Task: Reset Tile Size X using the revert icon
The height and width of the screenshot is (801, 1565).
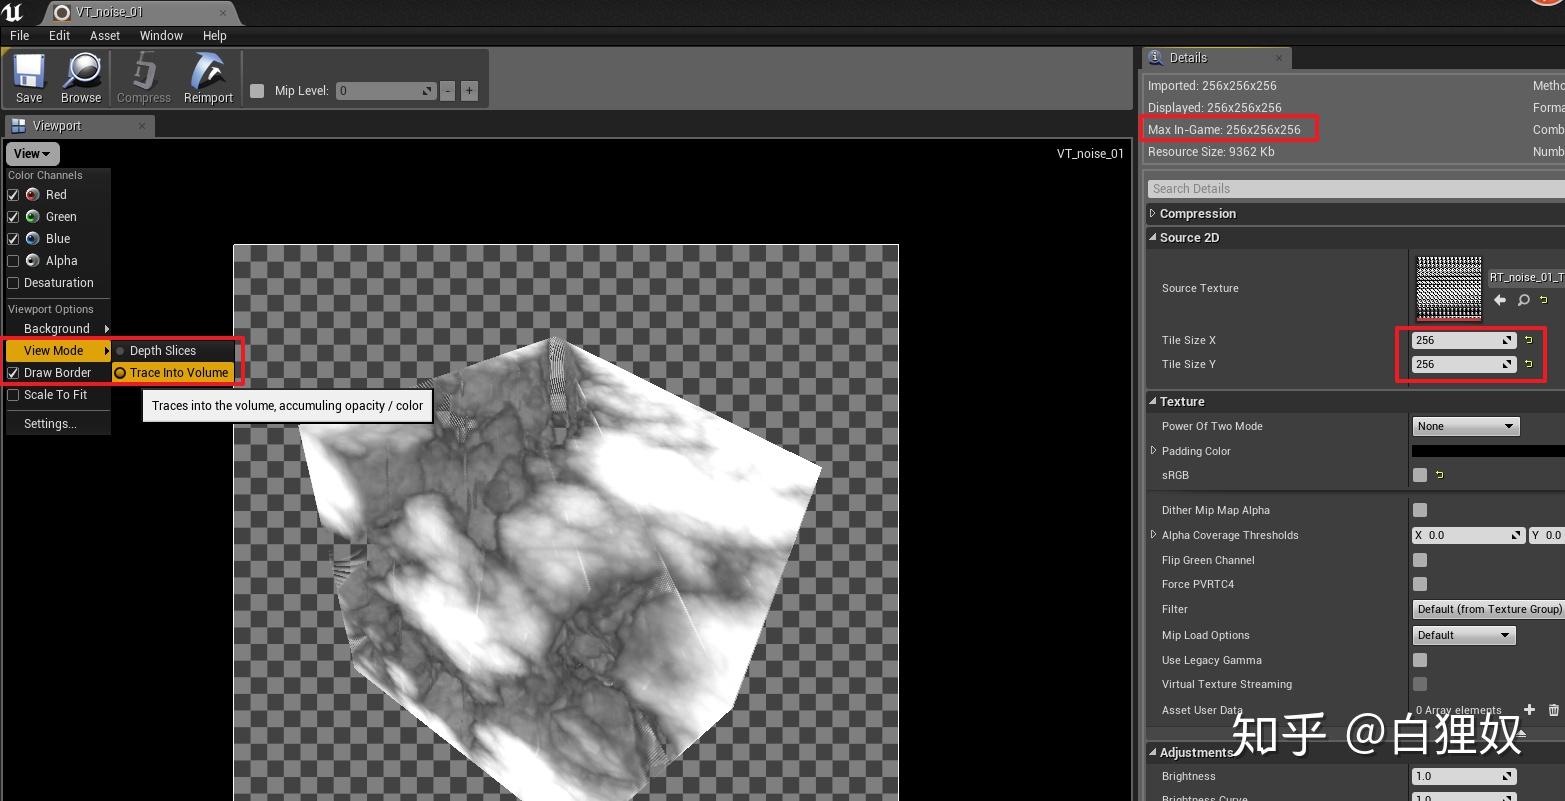Action: [x=1529, y=339]
